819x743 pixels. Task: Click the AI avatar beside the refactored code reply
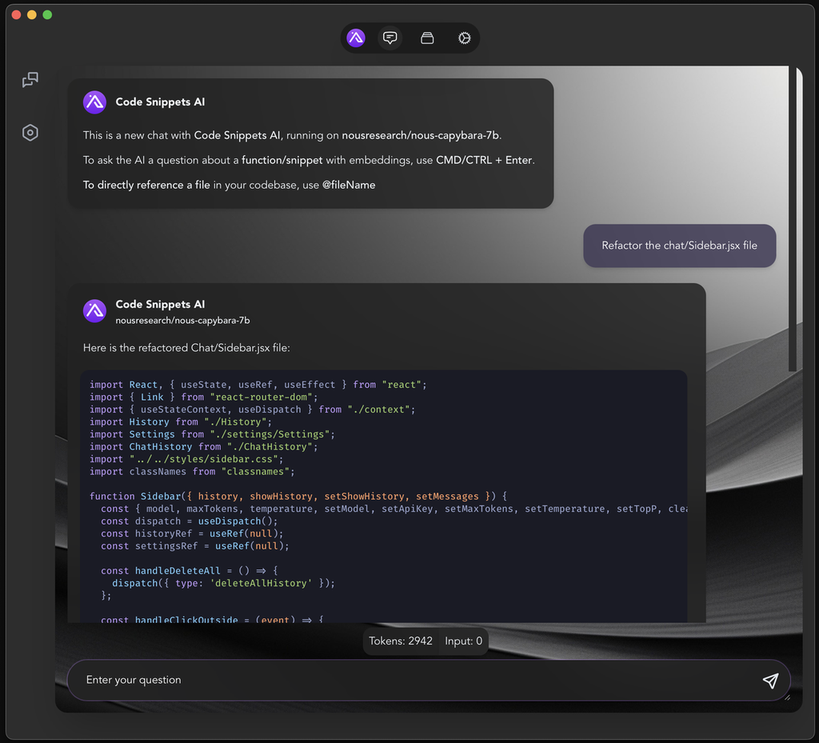pyautogui.click(x=94, y=311)
